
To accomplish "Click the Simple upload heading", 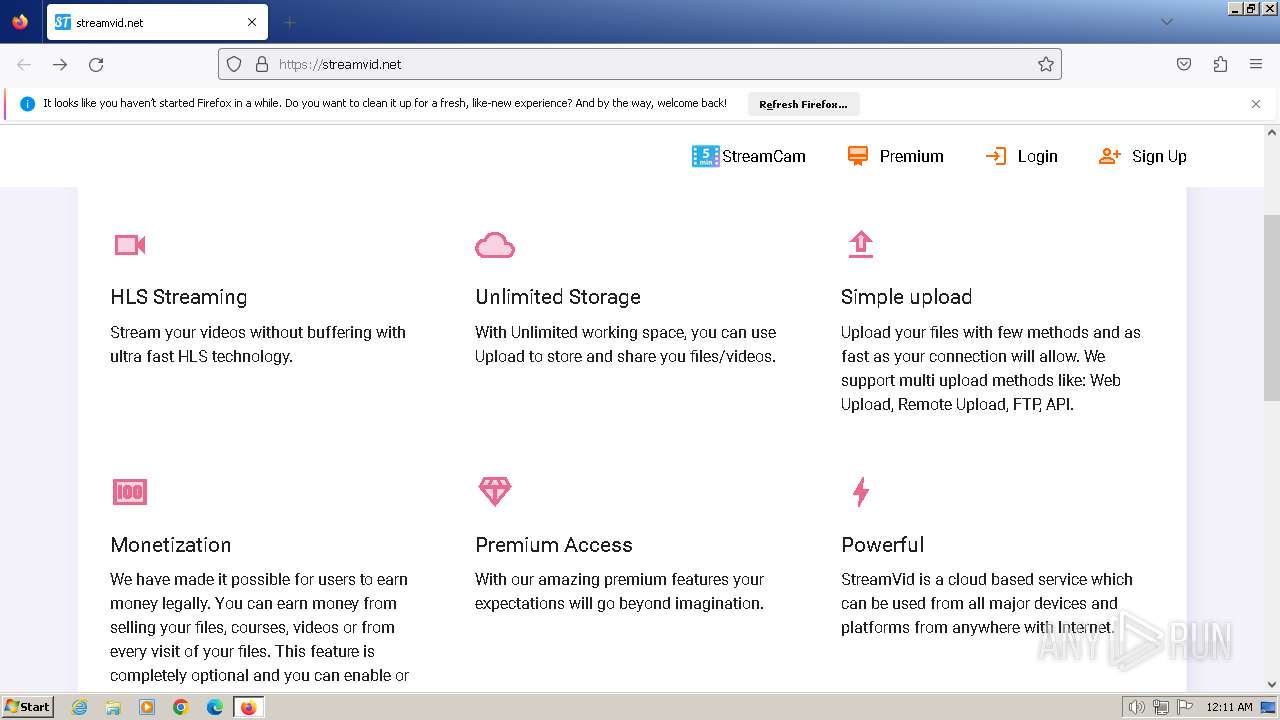I will click(x=906, y=297).
